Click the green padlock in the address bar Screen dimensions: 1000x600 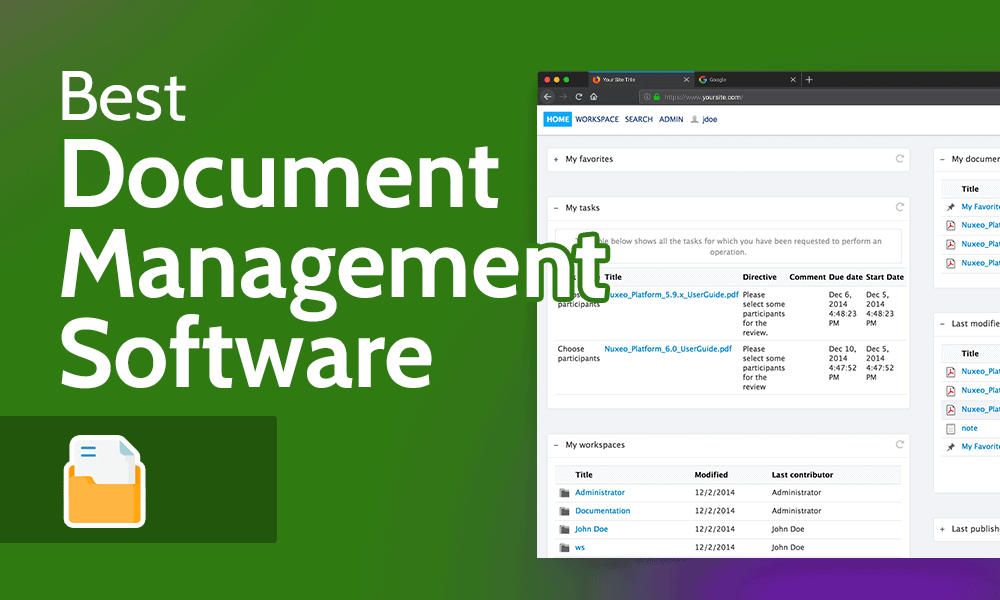click(x=656, y=96)
